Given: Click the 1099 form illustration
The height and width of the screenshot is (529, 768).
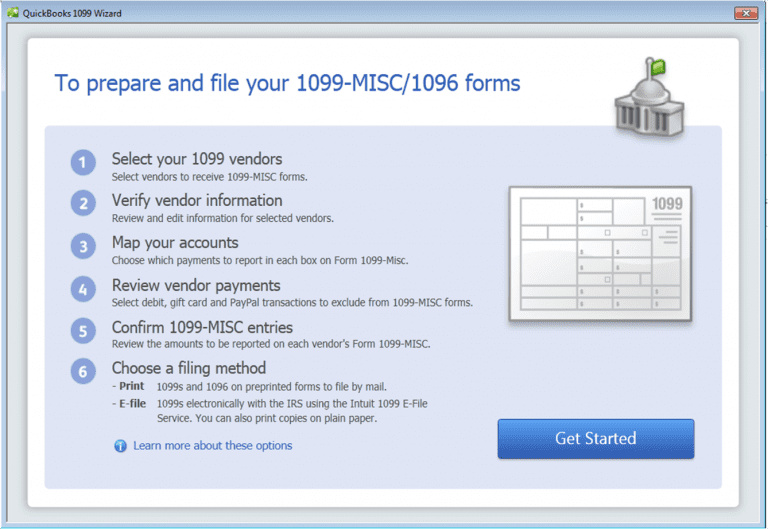Looking at the screenshot, I should click(600, 254).
